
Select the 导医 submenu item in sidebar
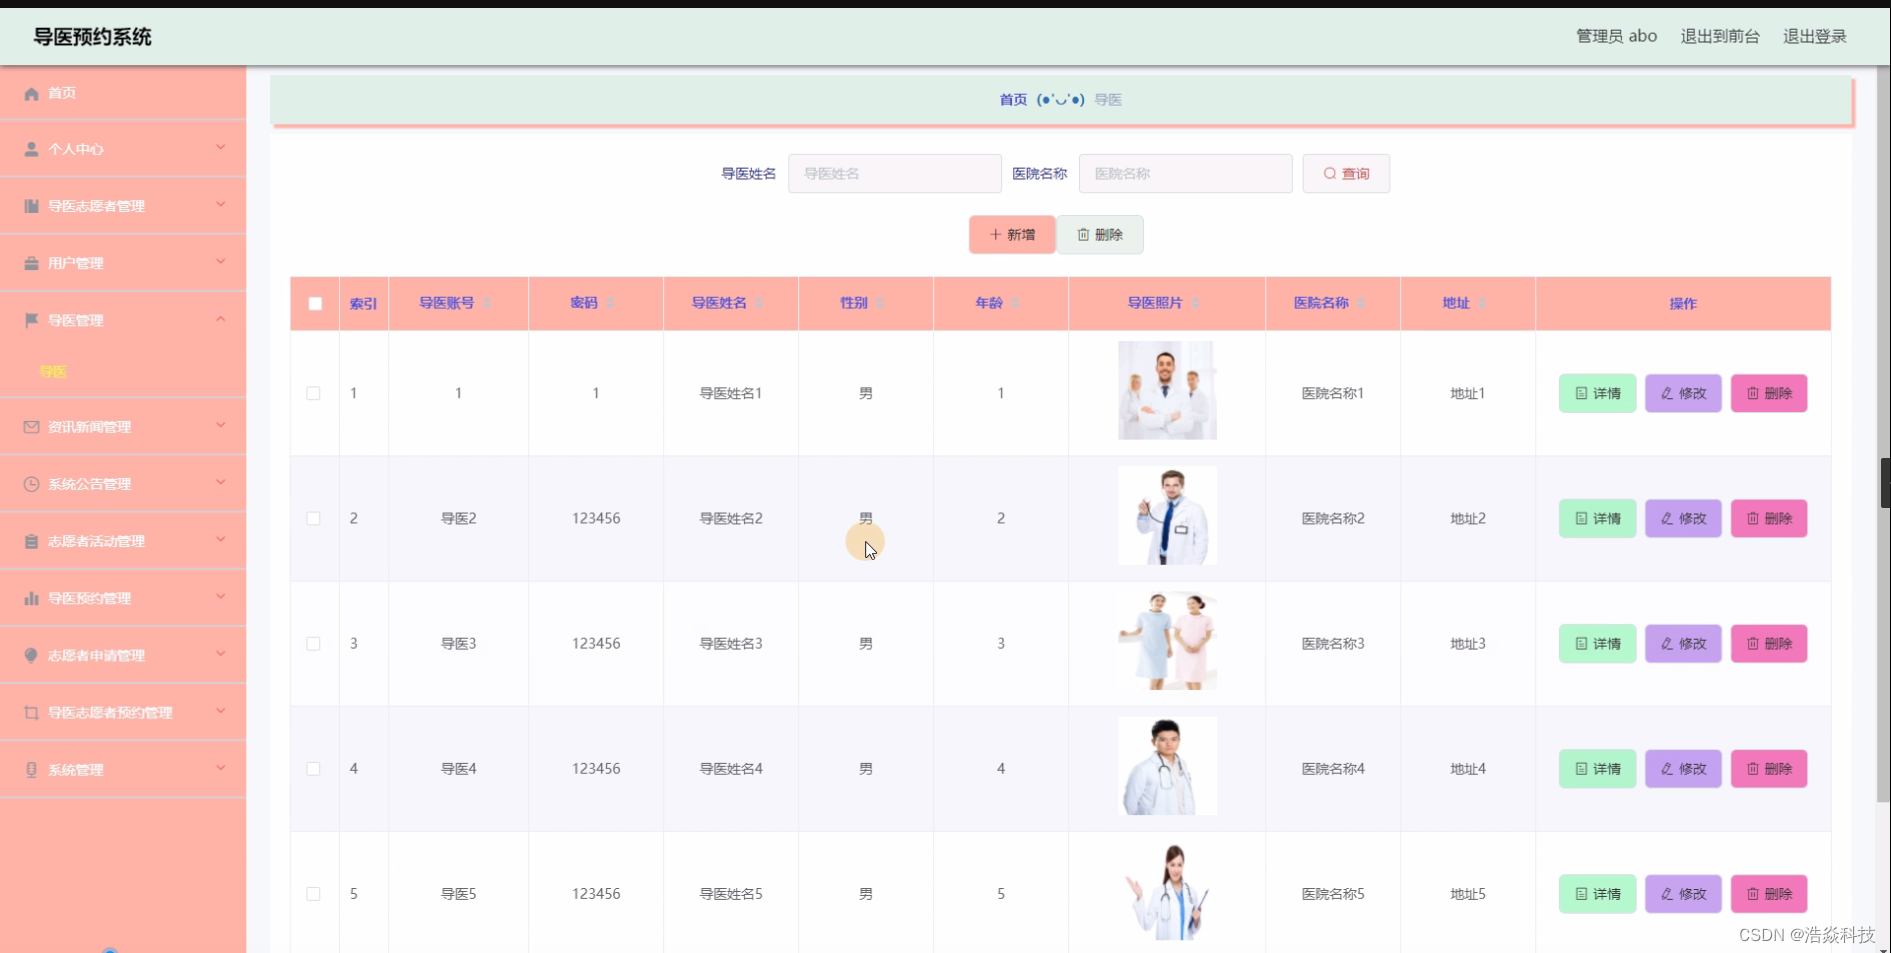[x=53, y=371]
